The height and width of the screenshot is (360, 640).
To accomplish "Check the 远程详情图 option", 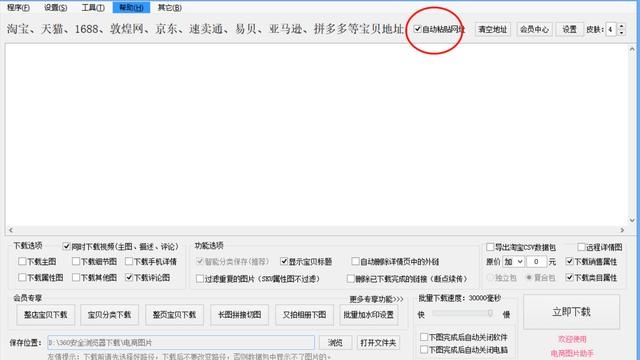I will [581, 247].
